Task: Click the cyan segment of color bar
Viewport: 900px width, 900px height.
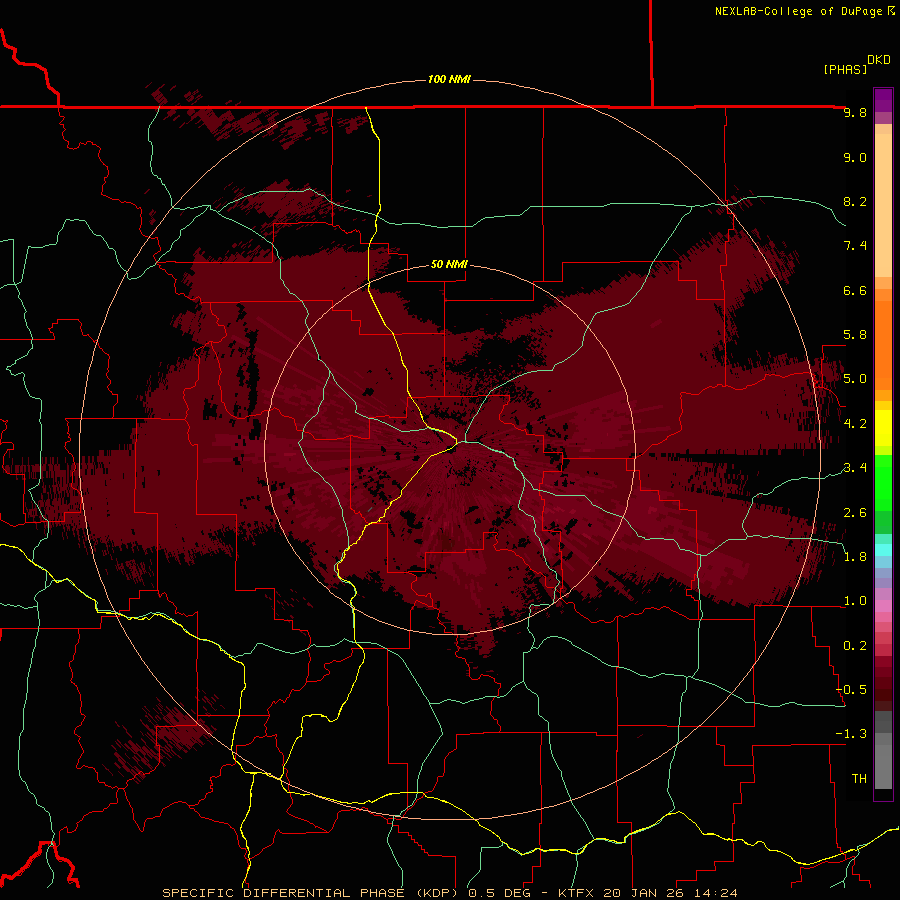Action: 883,550
